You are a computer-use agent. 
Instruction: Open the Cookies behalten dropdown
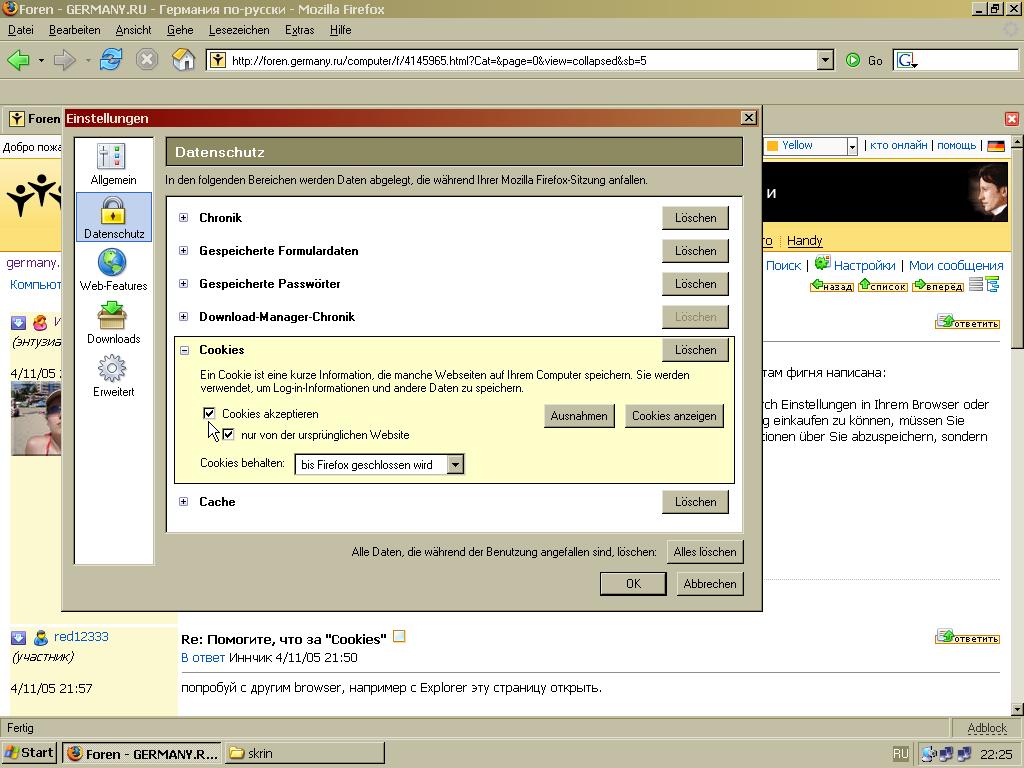(x=455, y=465)
